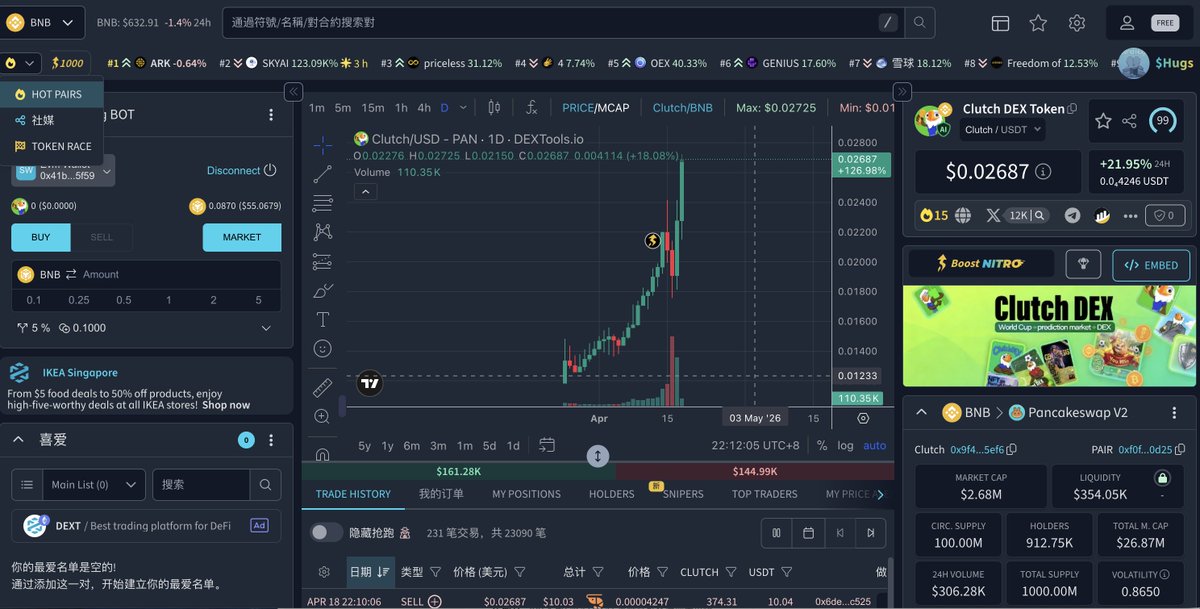Open trade table column settings gear
This screenshot has height=609, width=1200.
(x=324, y=572)
